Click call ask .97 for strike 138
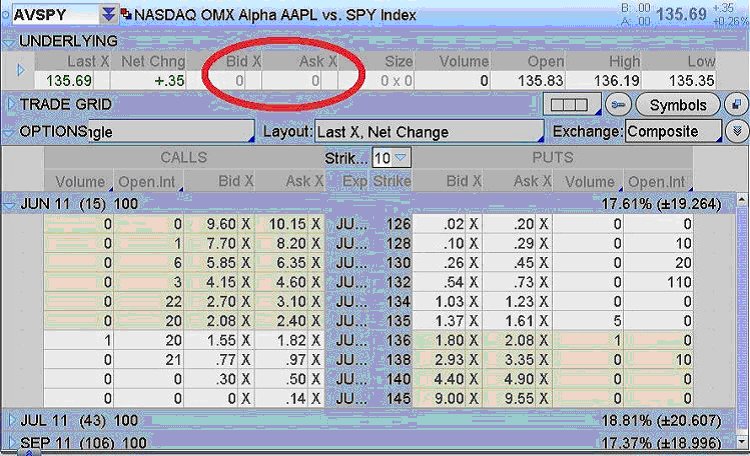Viewport: 750px width, 456px height. pos(296,360)
